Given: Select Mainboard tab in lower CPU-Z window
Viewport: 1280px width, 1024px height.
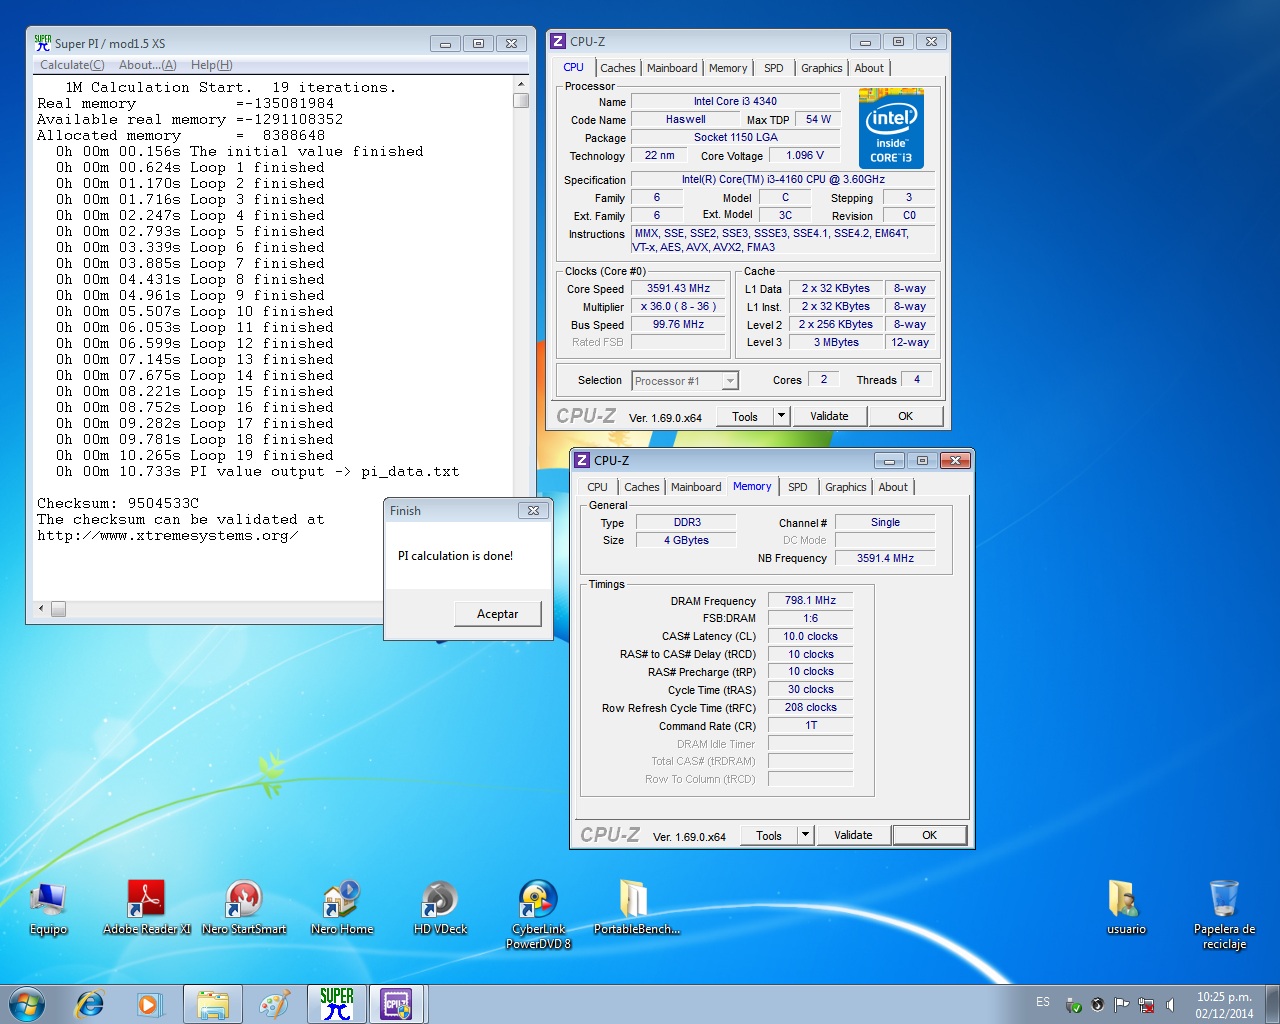Looking at the screenshot, I should [x=696, y=487].
